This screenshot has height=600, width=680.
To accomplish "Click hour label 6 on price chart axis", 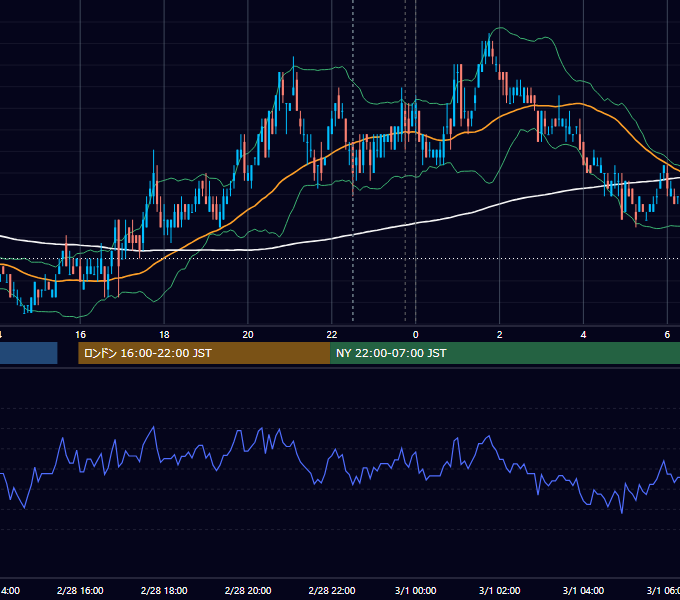I will pos(667,335).
